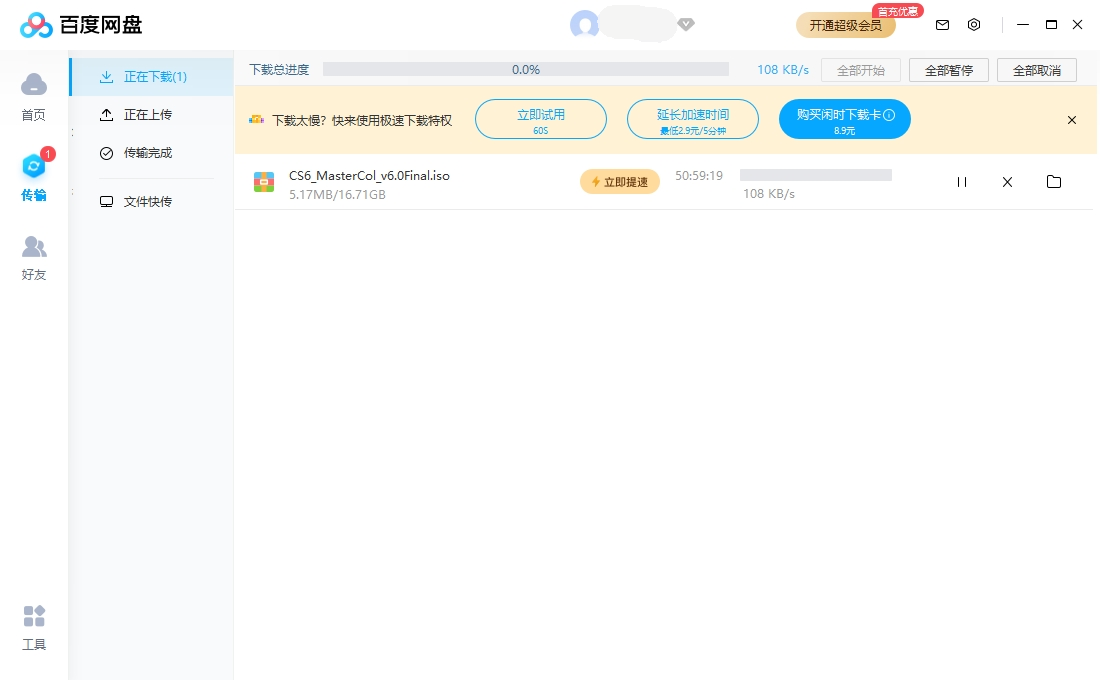Viewport: 1100px width, 680px height.
Task: Click the total speed 108 KB/s in header
Action: (x=783, y=69)
